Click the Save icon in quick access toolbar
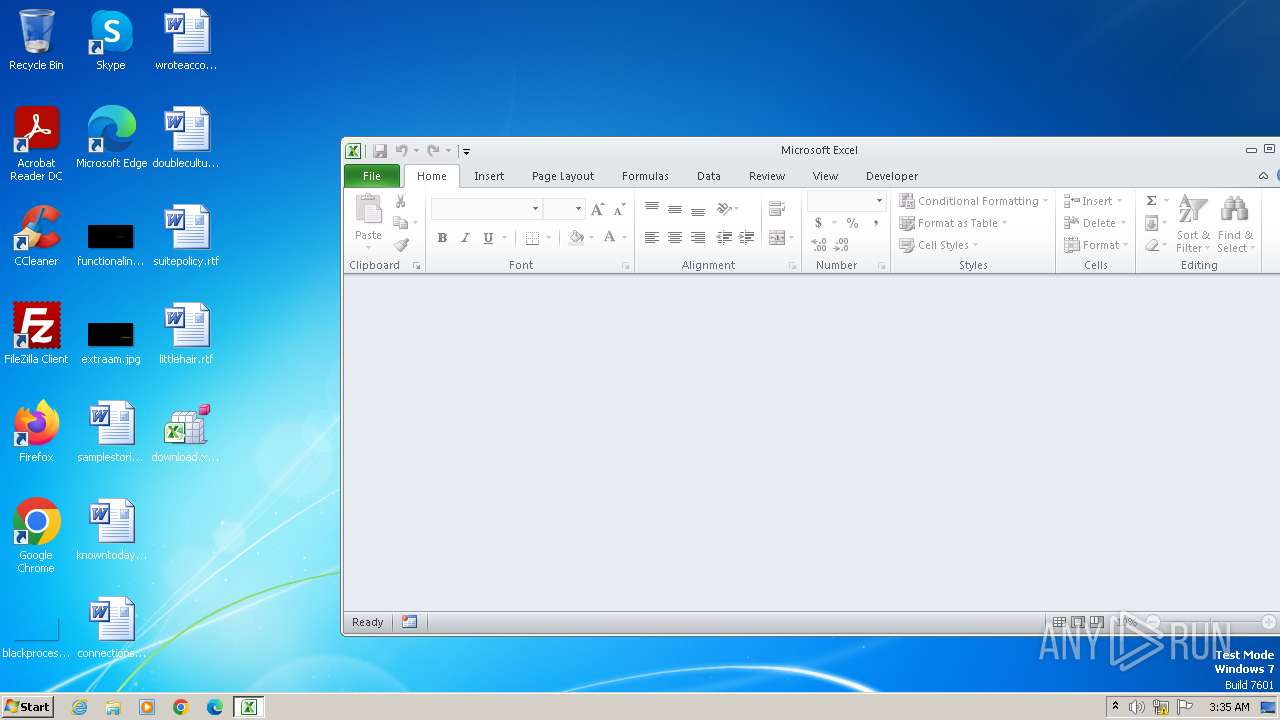The image size is (1280, 720). (x=380, y=151)
